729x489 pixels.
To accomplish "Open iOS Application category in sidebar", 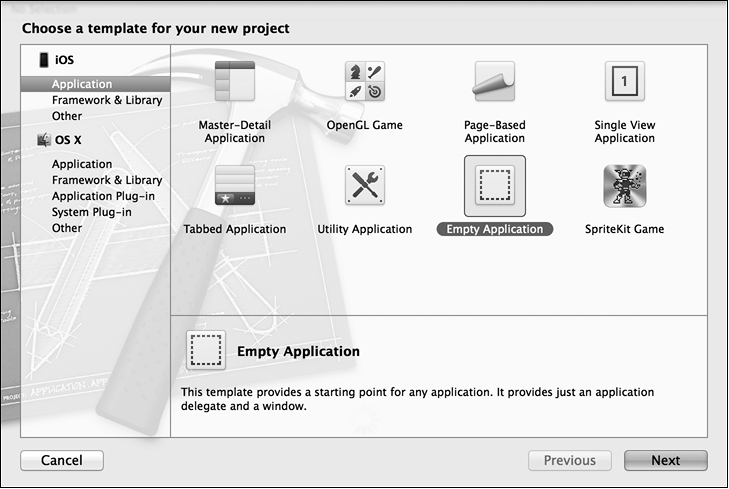I will coord(82,84).
